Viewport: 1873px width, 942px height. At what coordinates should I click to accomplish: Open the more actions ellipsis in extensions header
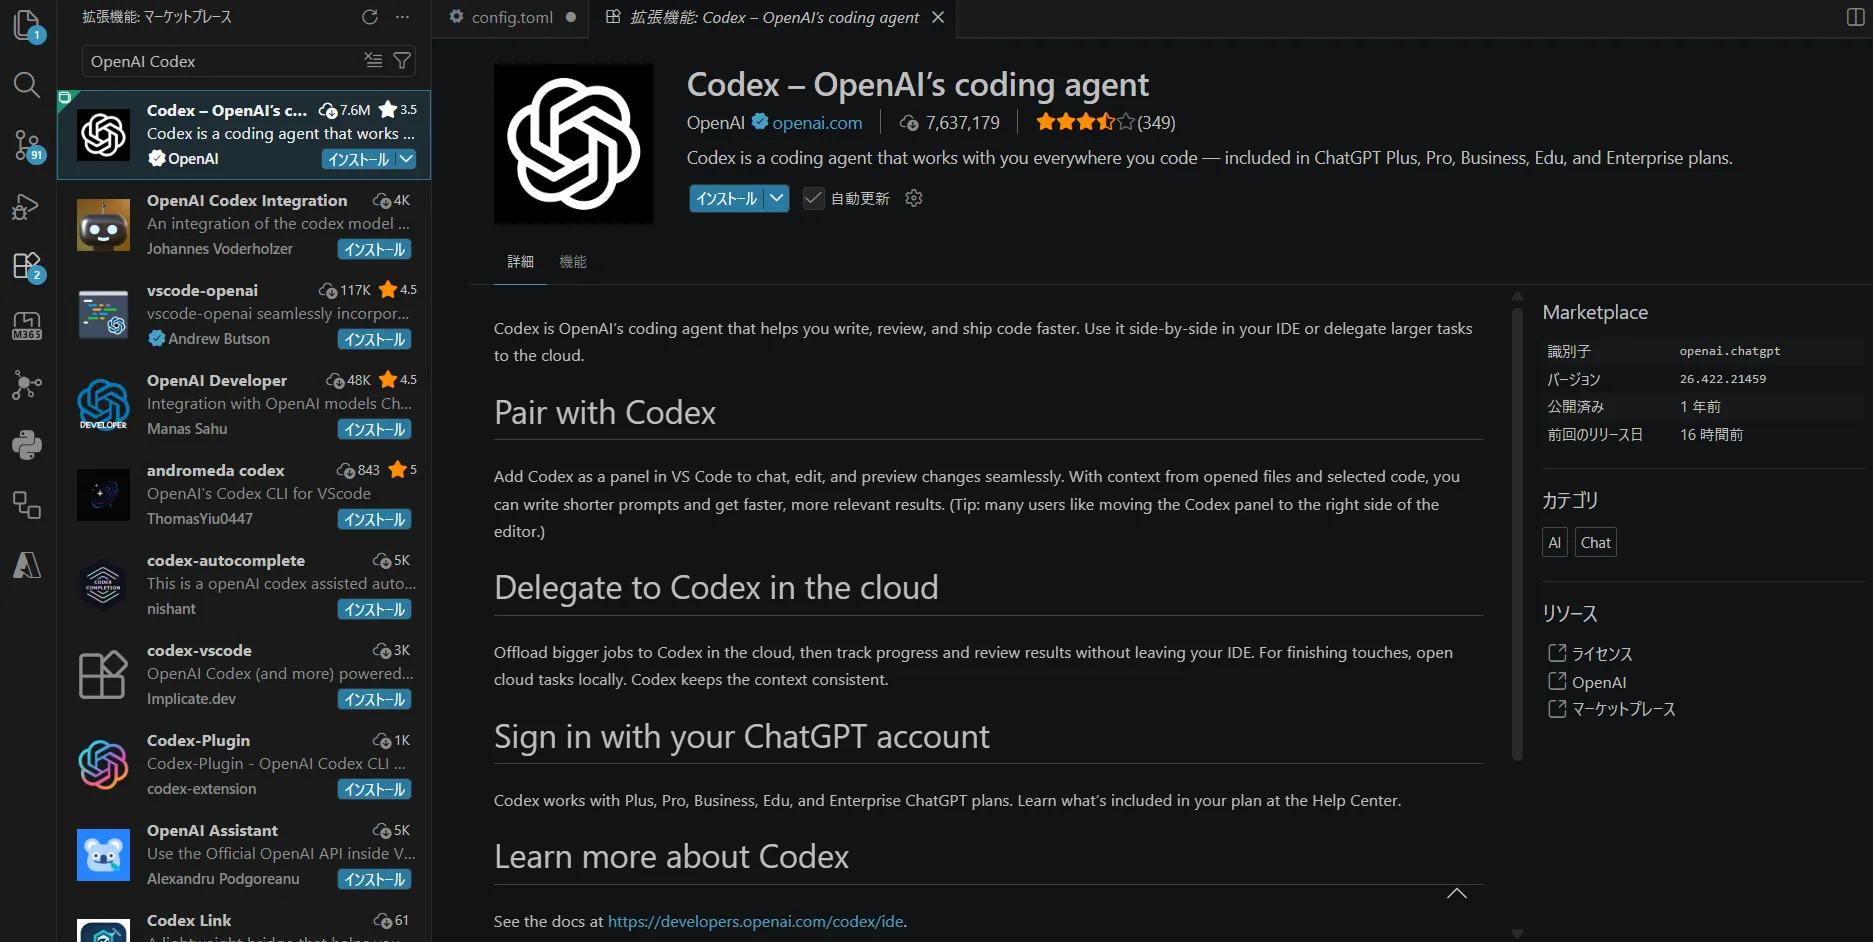[x=402, y=17]
